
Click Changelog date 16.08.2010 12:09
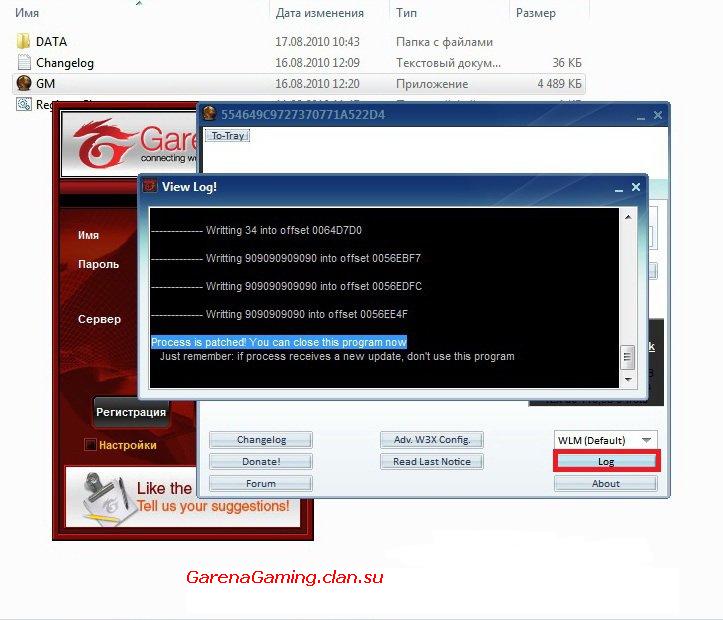click(317, 63)
